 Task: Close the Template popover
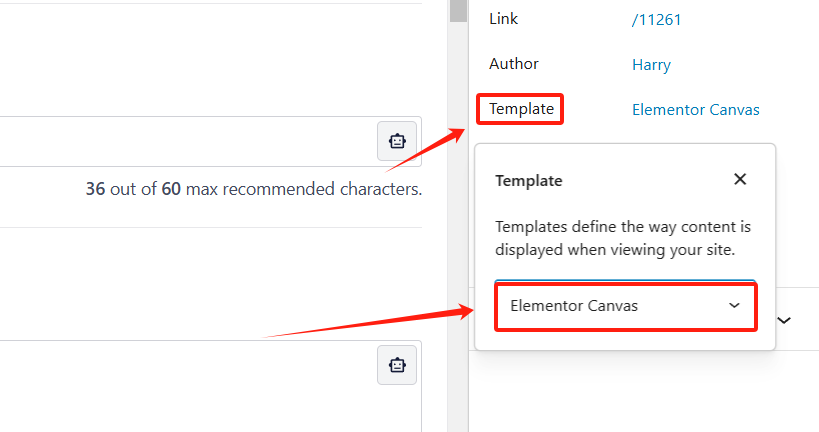(x=740, y=180)
